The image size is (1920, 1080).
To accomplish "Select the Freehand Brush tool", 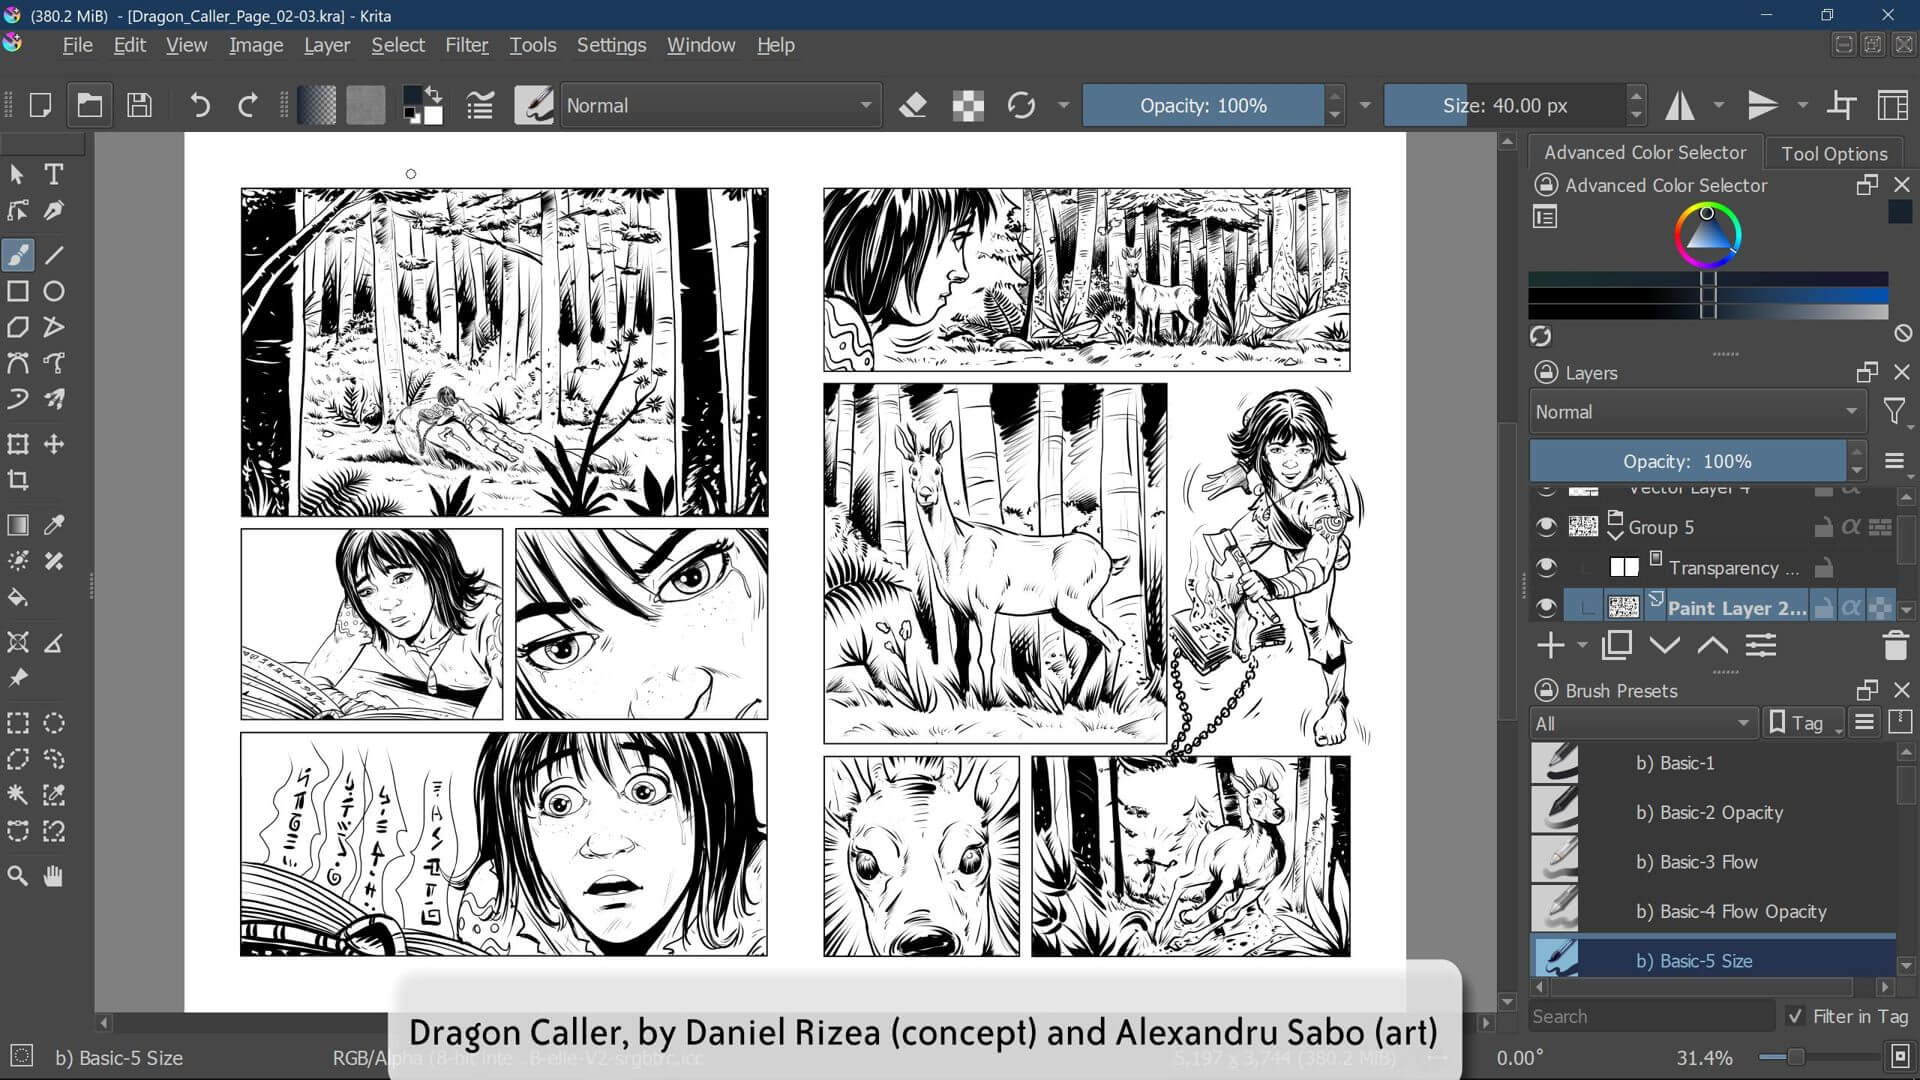I will tap(17, 254).
